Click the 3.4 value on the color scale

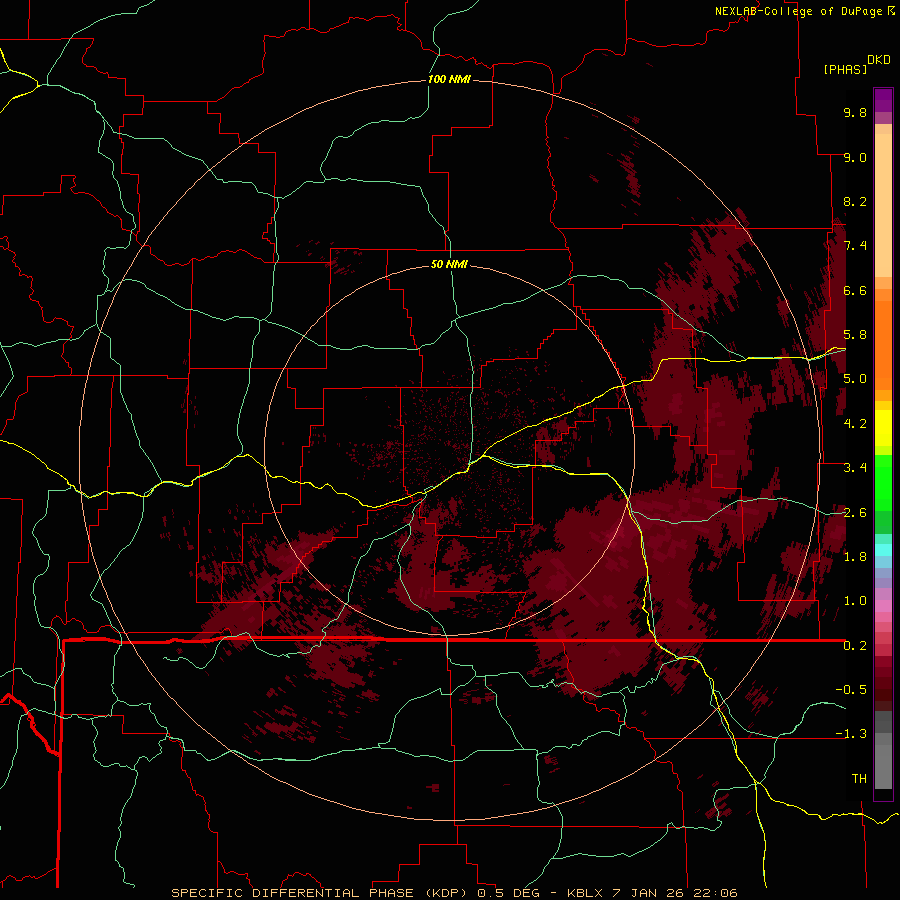point(855,468)
